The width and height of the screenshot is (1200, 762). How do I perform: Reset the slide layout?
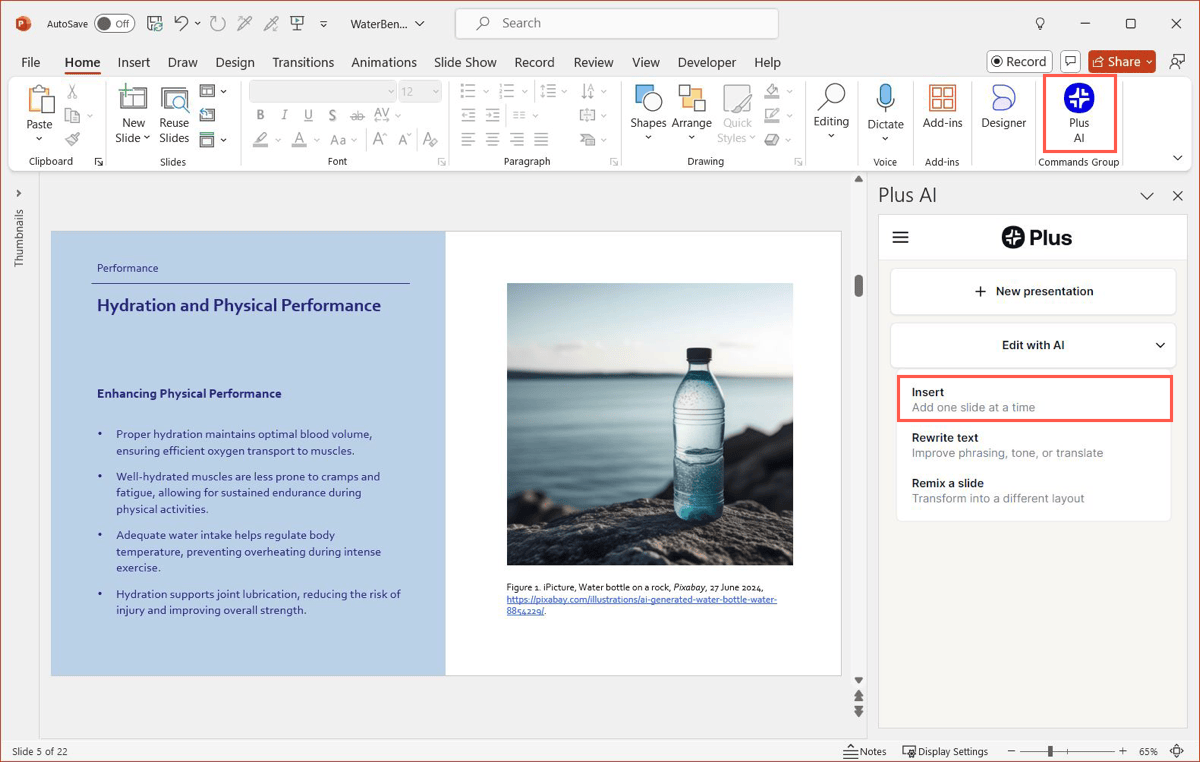pyautogui.click(x=207, y=116)
